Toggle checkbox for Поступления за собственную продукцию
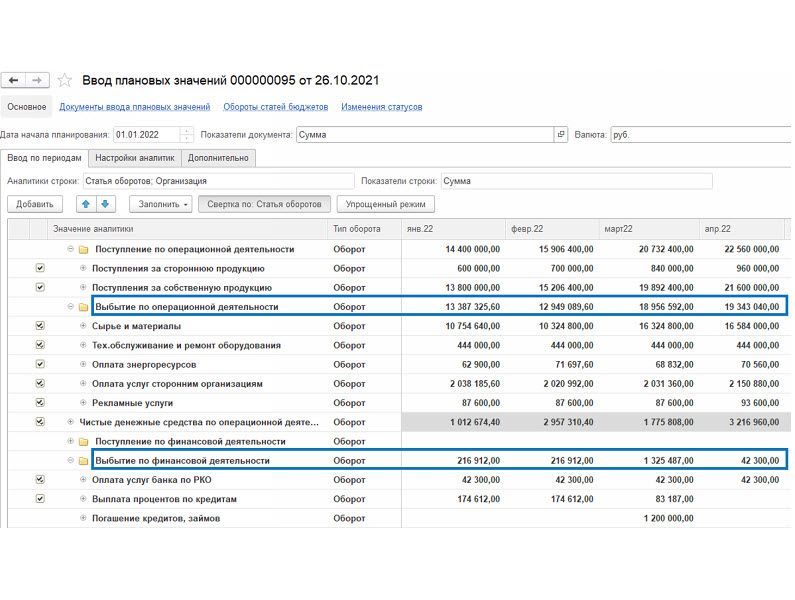This screenshot has height=600, width=795. tap(40, 287)
